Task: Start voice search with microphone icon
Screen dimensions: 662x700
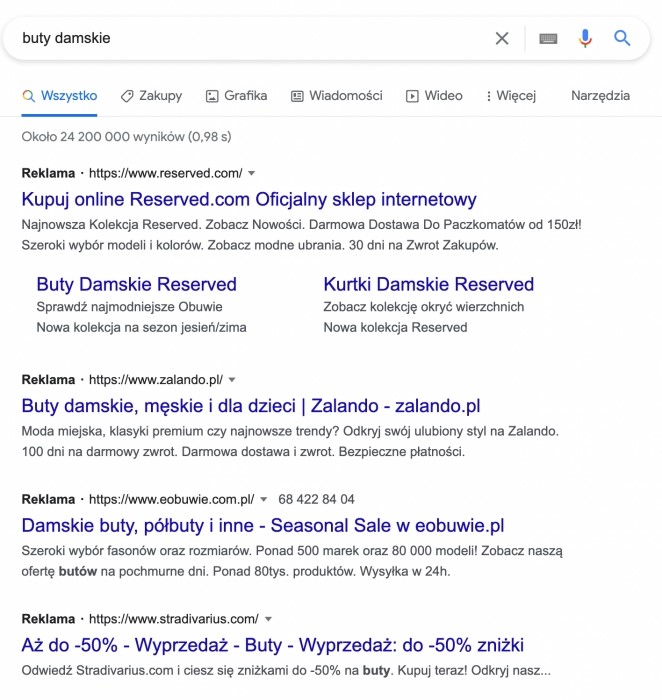Action: 585,38
